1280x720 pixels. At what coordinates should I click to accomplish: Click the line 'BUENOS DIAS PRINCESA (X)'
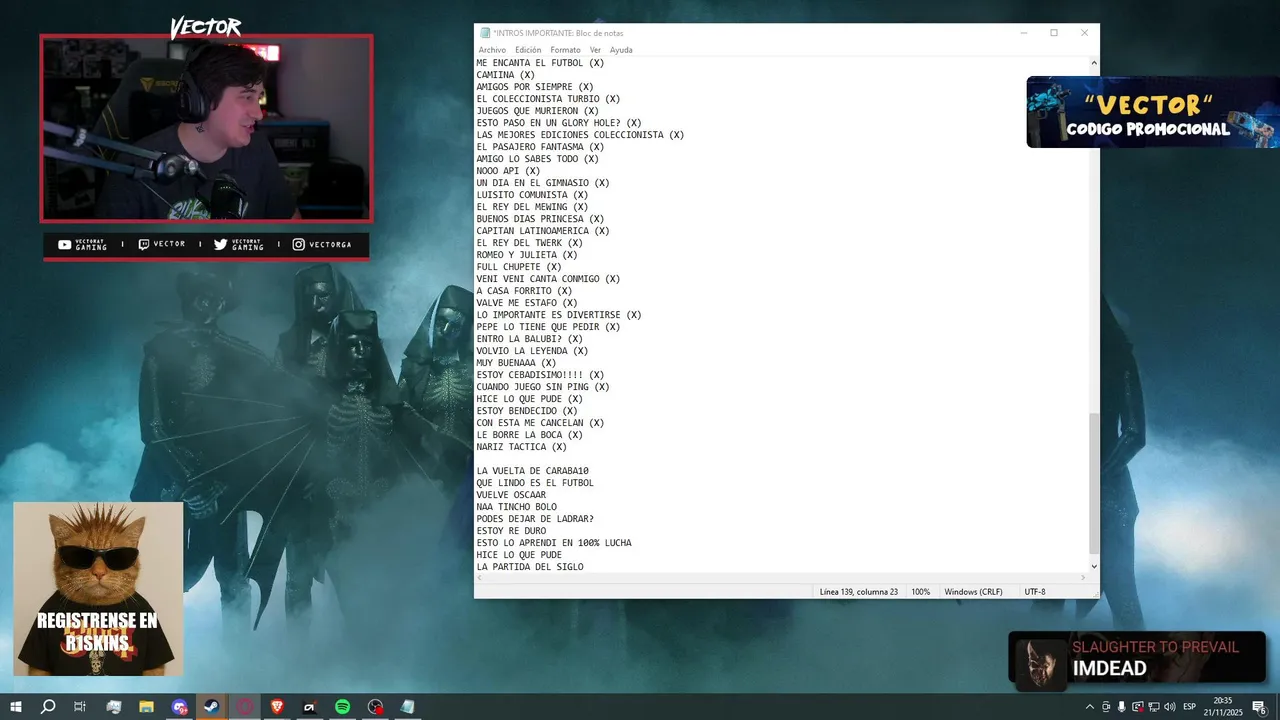540,219
